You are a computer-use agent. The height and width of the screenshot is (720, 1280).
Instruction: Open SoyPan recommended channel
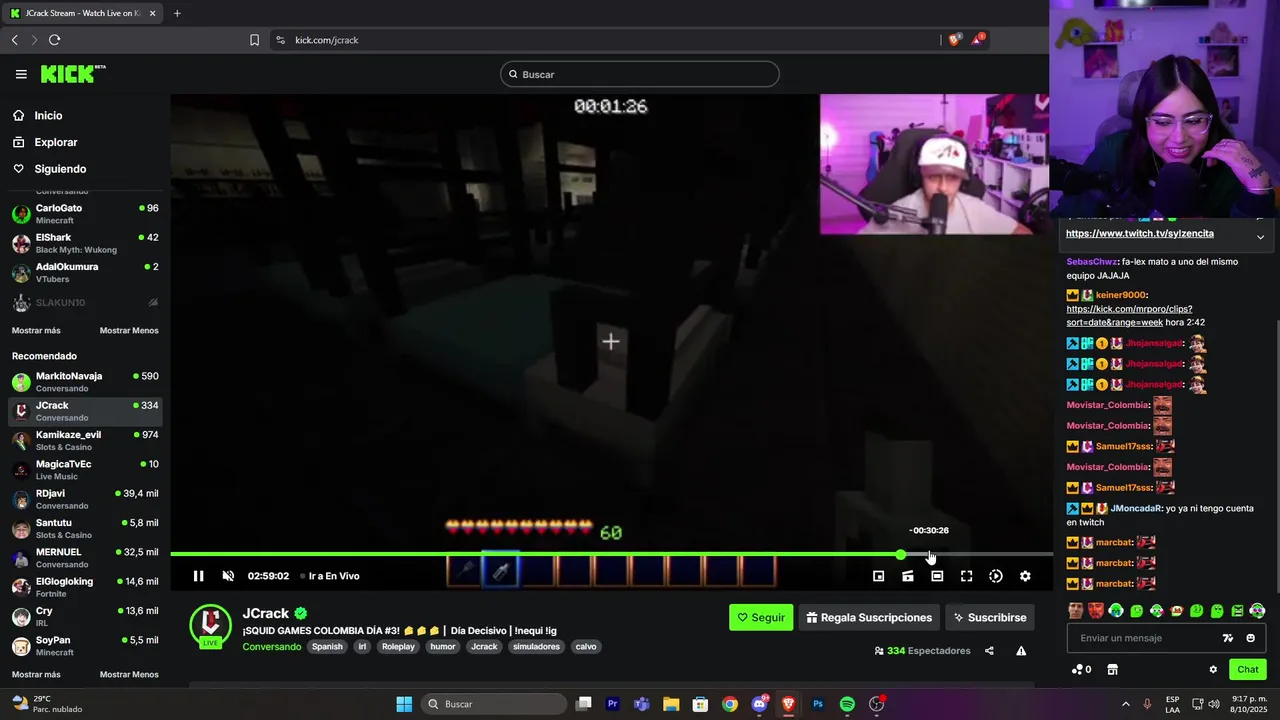point(85,646)
